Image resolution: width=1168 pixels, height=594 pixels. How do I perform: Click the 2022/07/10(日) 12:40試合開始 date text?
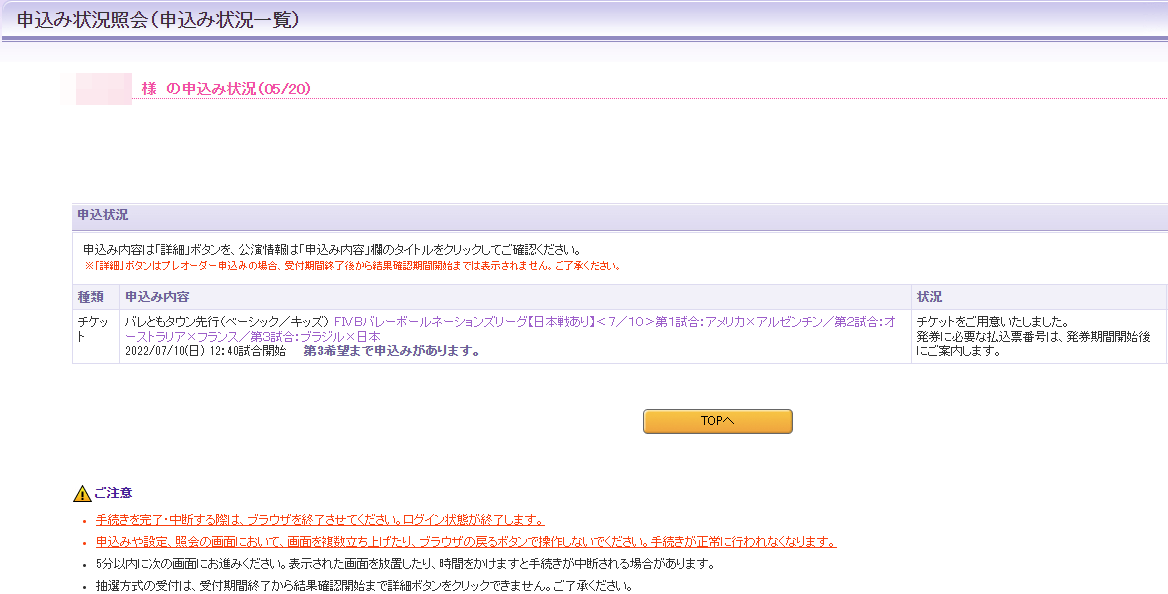click(x=205, y=351)
